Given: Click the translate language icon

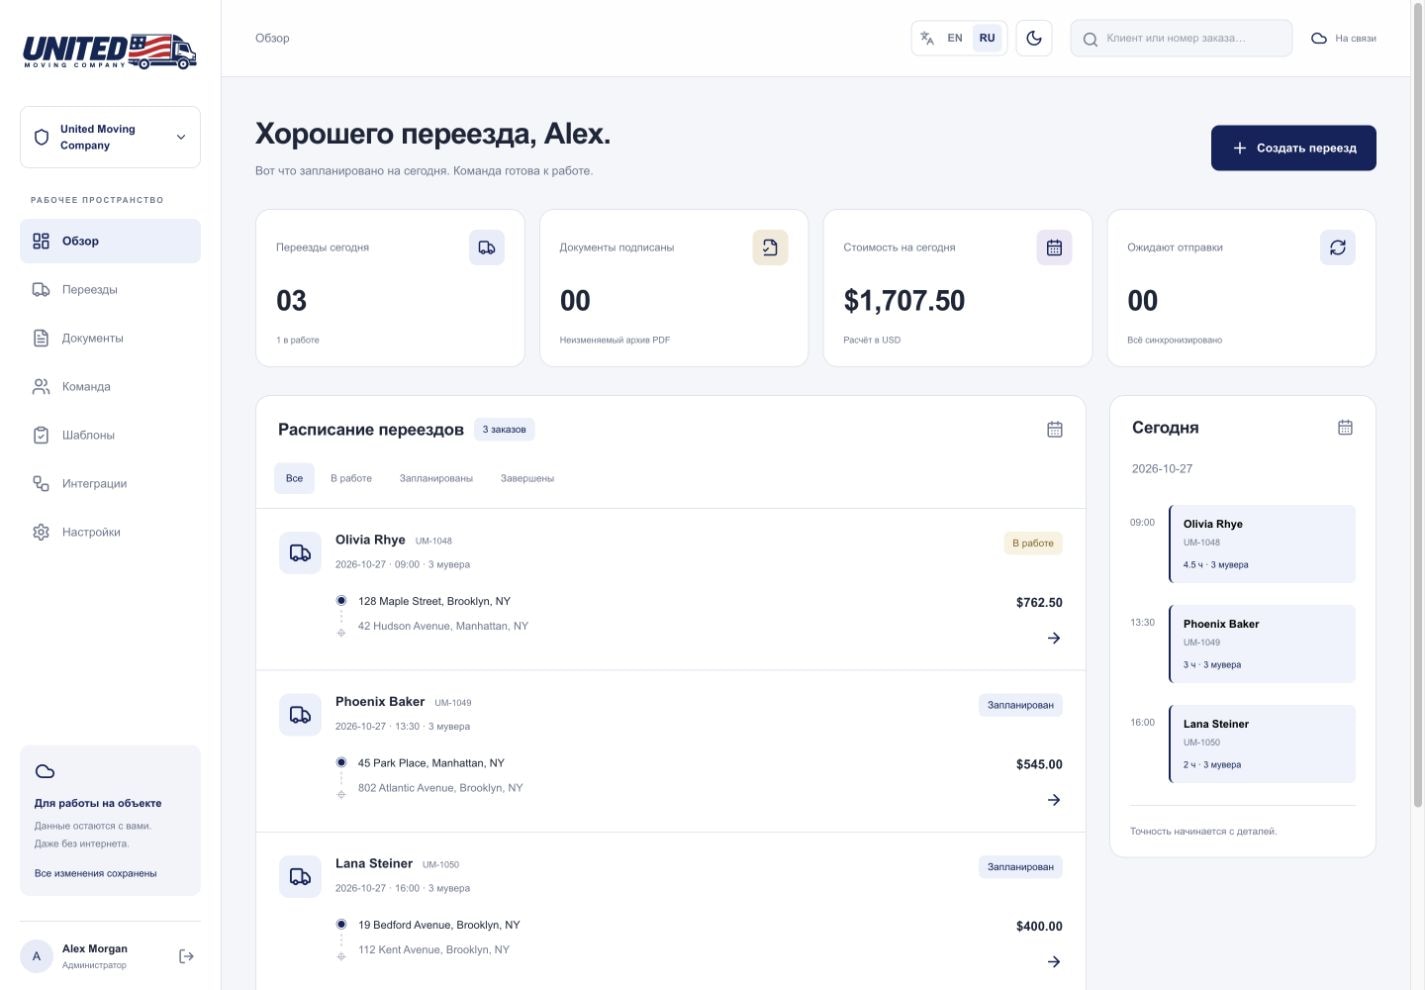Looking at the screenshot, I should pos(927,38).
